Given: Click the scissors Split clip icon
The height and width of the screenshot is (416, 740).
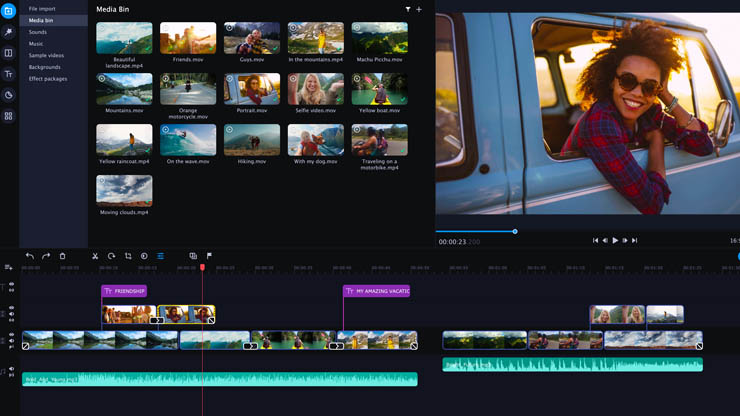Looking at the screenshot, I should 95,256.
